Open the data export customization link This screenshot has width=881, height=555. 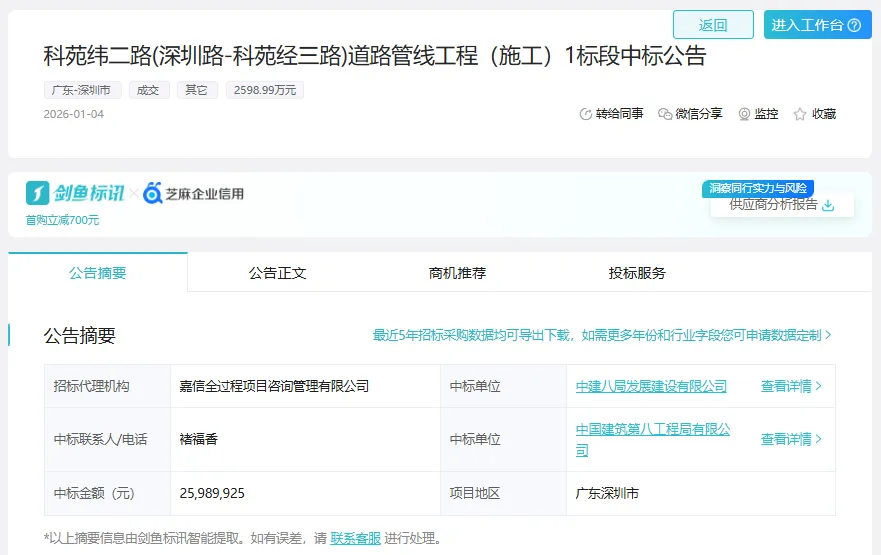(602, 335)
